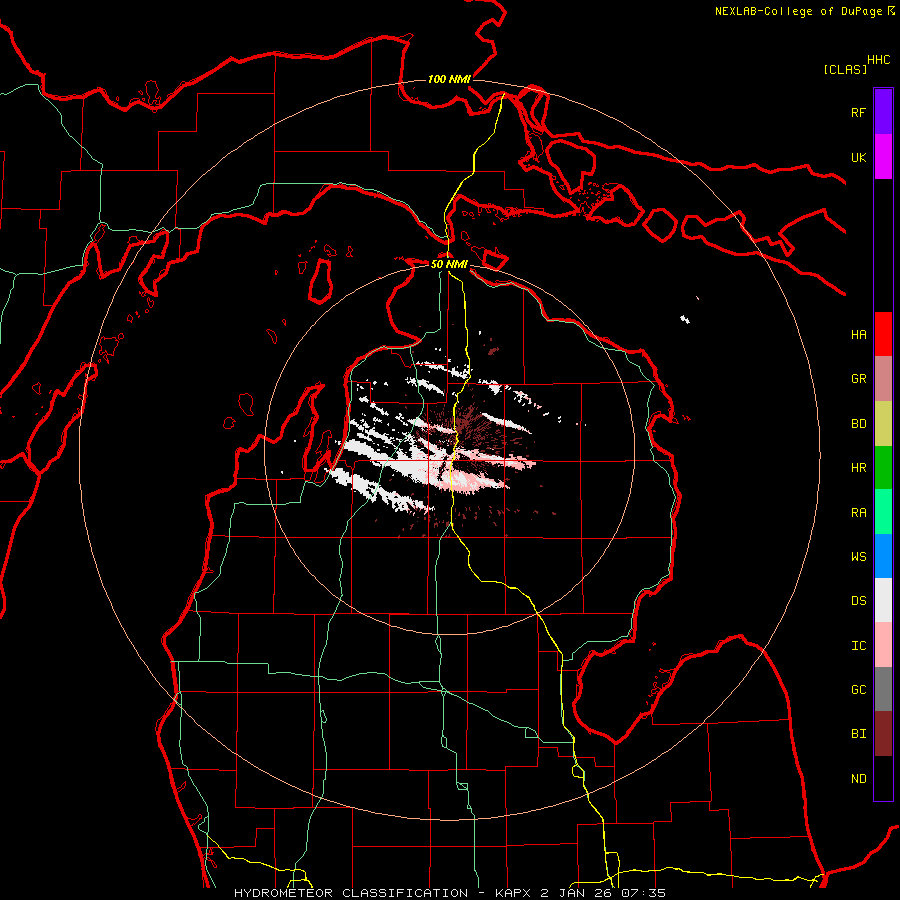
Task: Click the RF purple legend swatch
Action: pyautogui.click(x=883, y=112)
